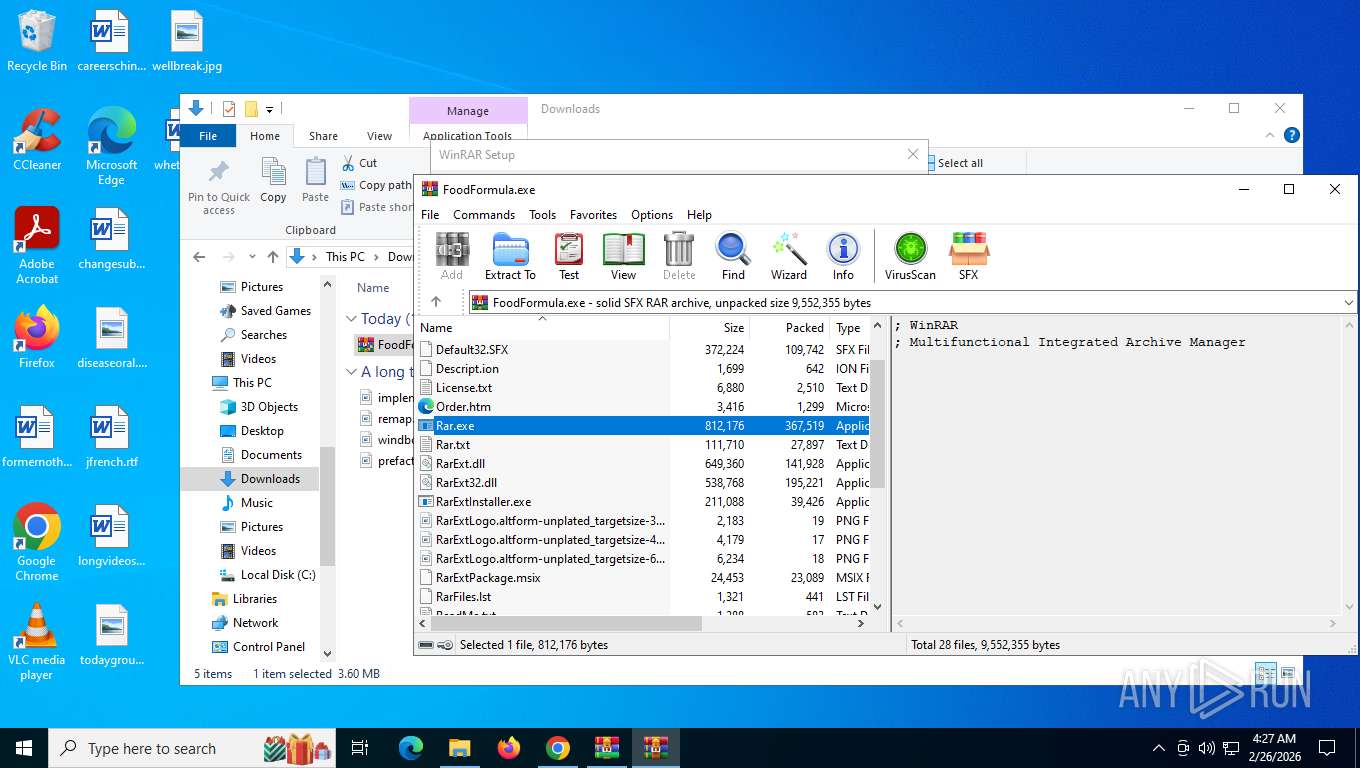Open Task View on the taskbar

(361, 748)
